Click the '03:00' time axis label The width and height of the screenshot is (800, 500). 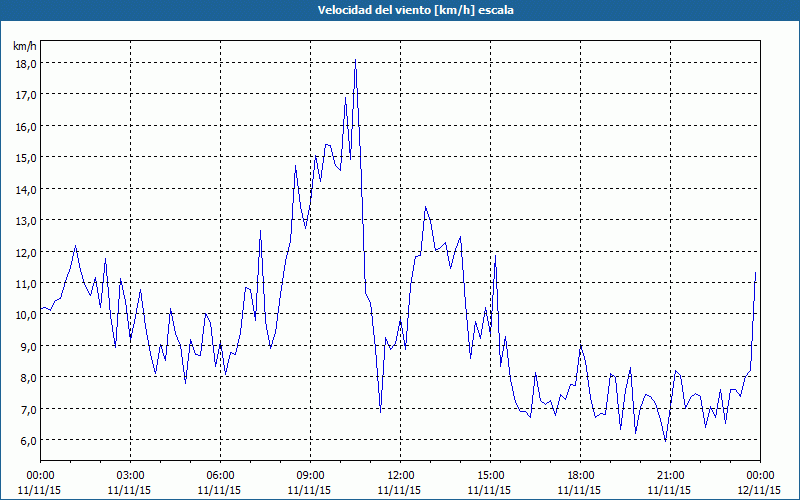[131, 476]
